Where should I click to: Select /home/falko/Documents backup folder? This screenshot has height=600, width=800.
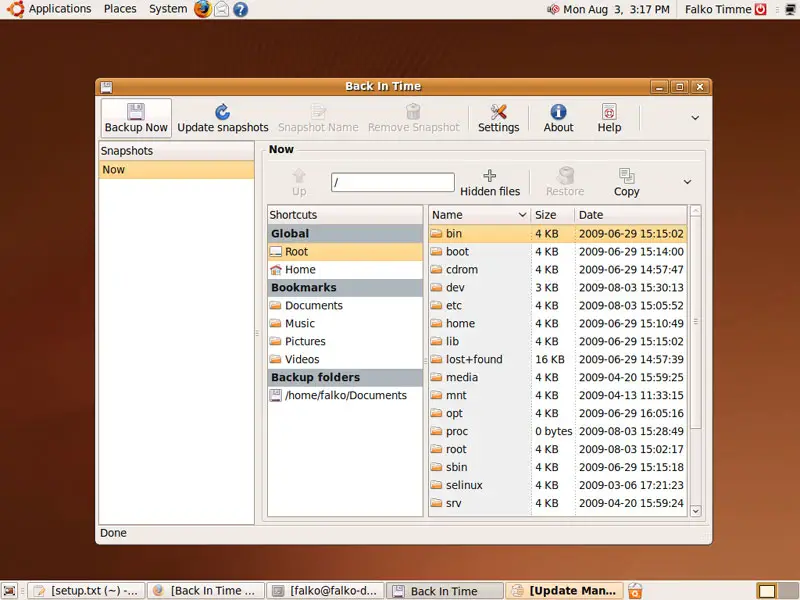[x=345, y=395]
